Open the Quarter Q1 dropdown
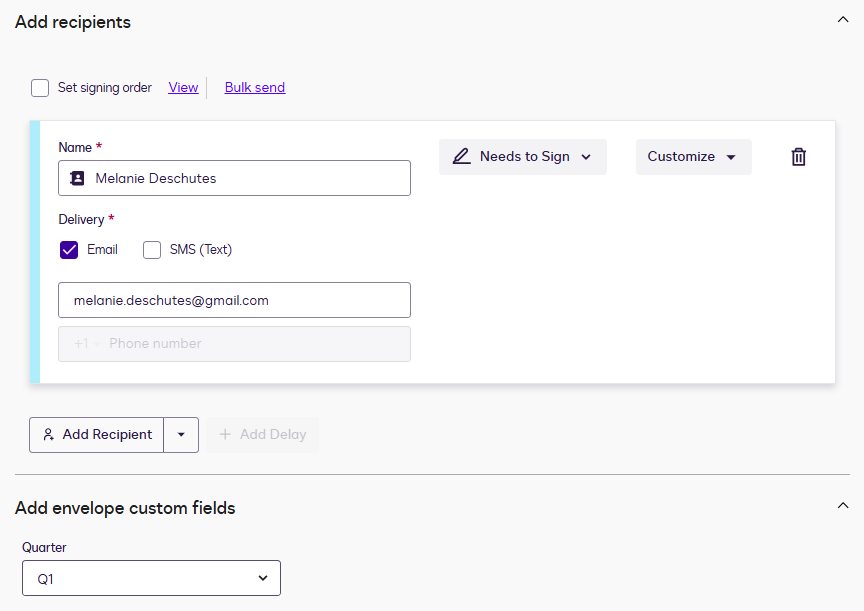 pos(151,578)
